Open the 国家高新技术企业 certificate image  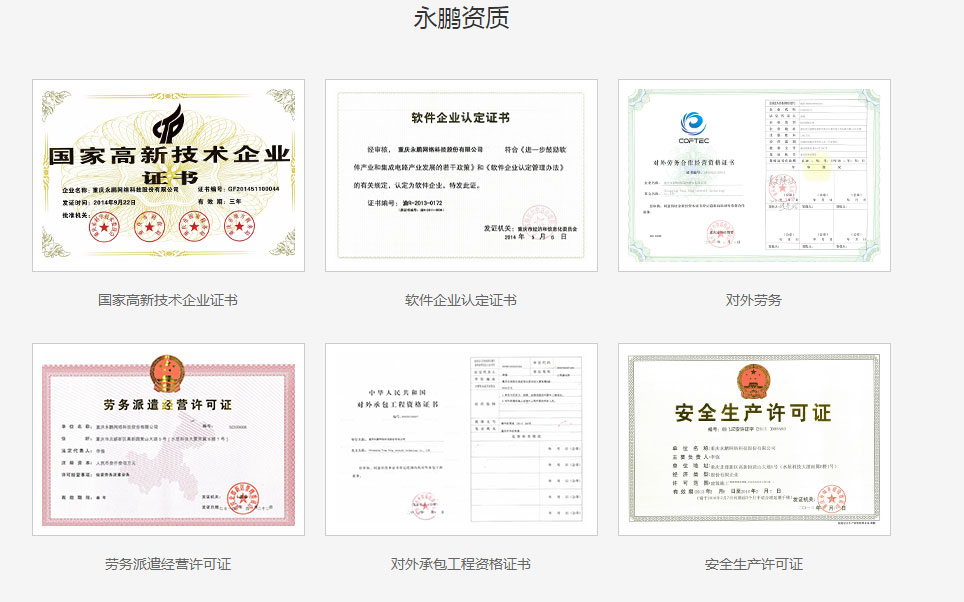168,175
